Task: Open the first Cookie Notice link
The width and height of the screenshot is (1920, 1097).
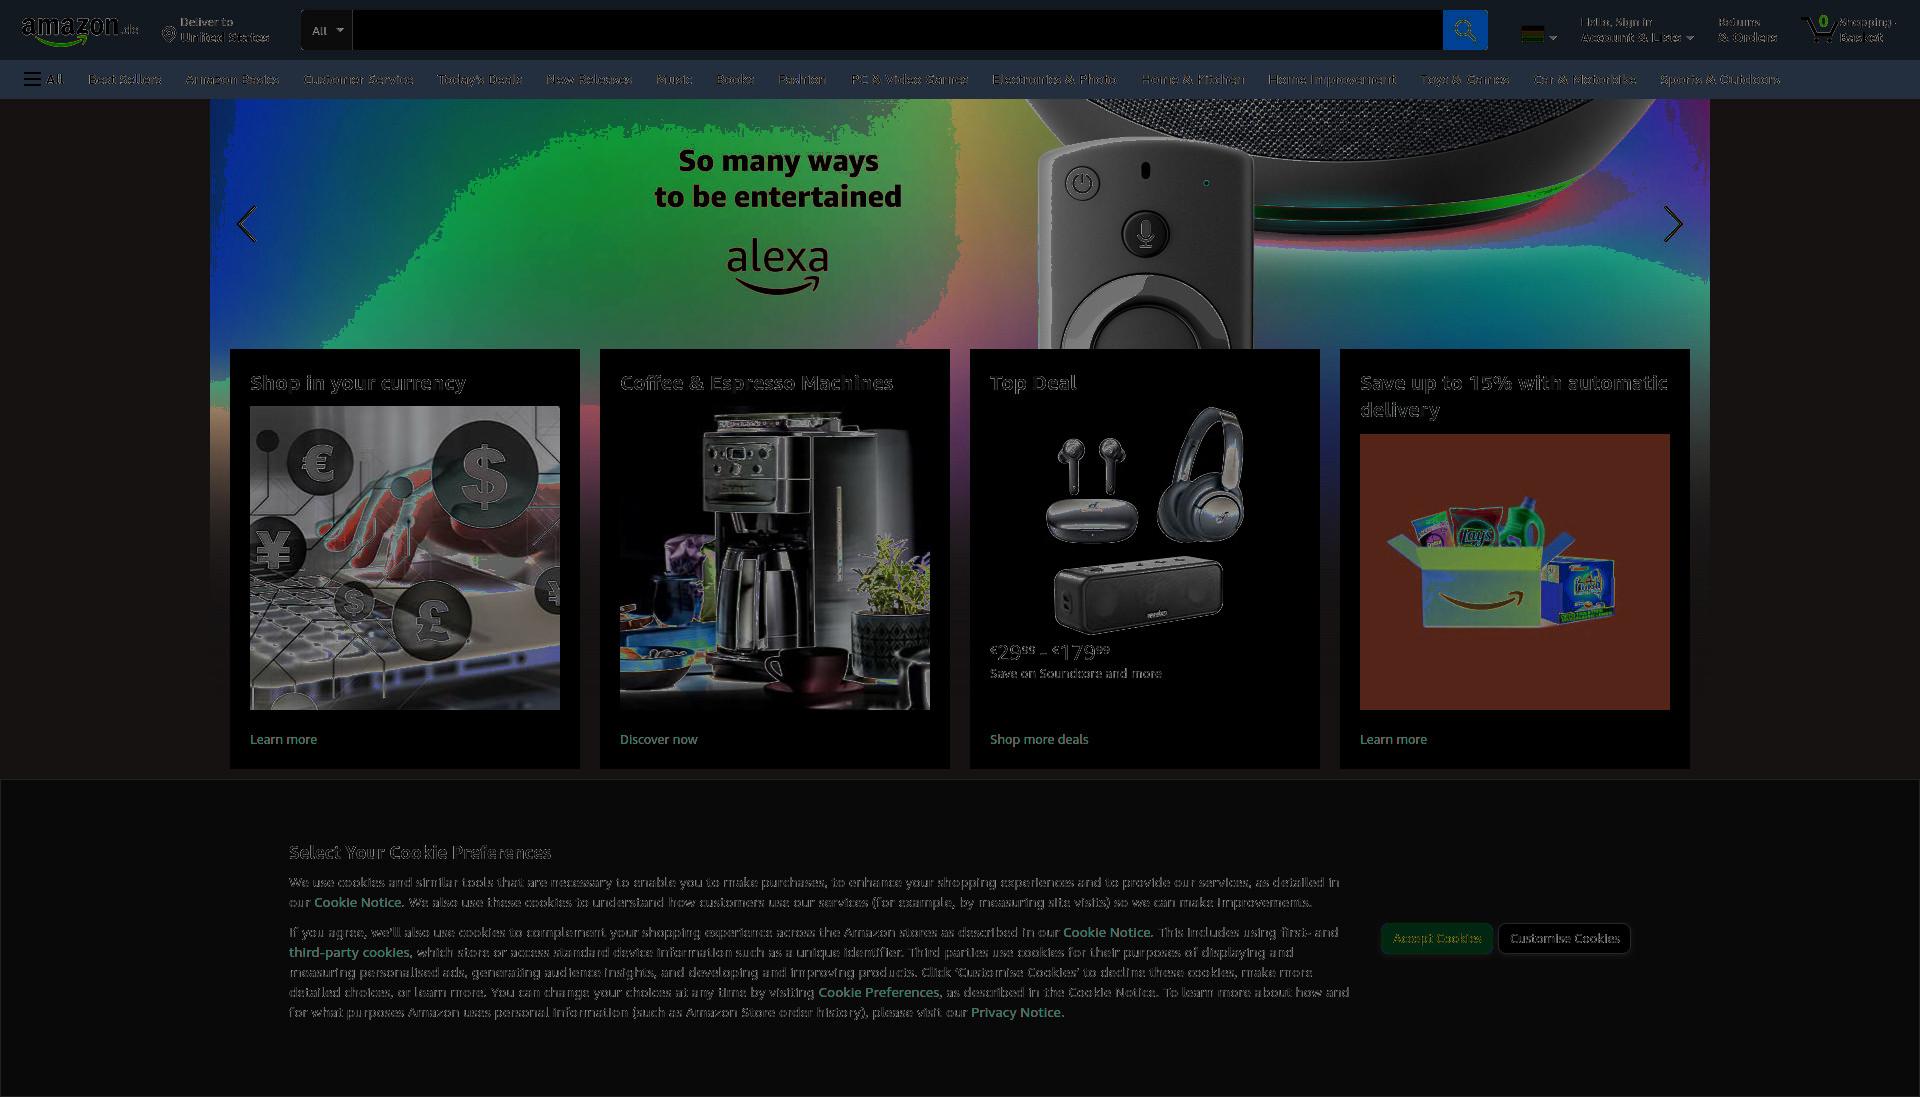Action: [x=357, y=902]
